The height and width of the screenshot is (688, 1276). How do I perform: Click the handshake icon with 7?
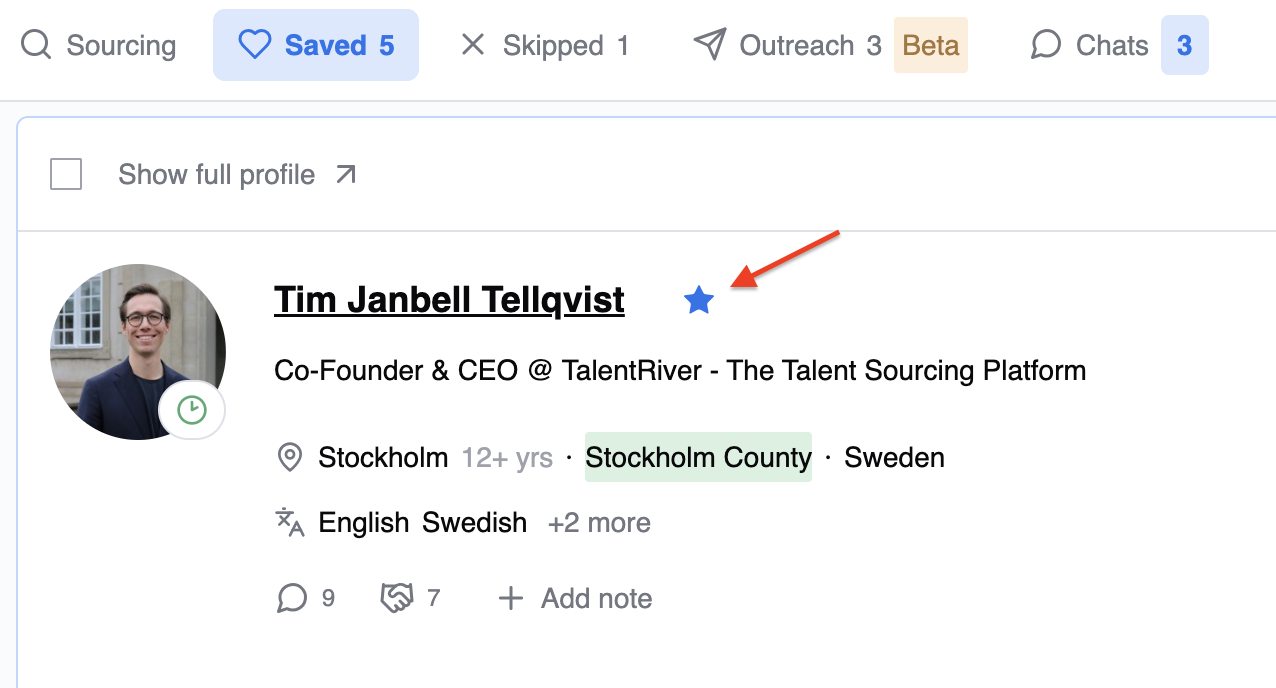point(397,598)
